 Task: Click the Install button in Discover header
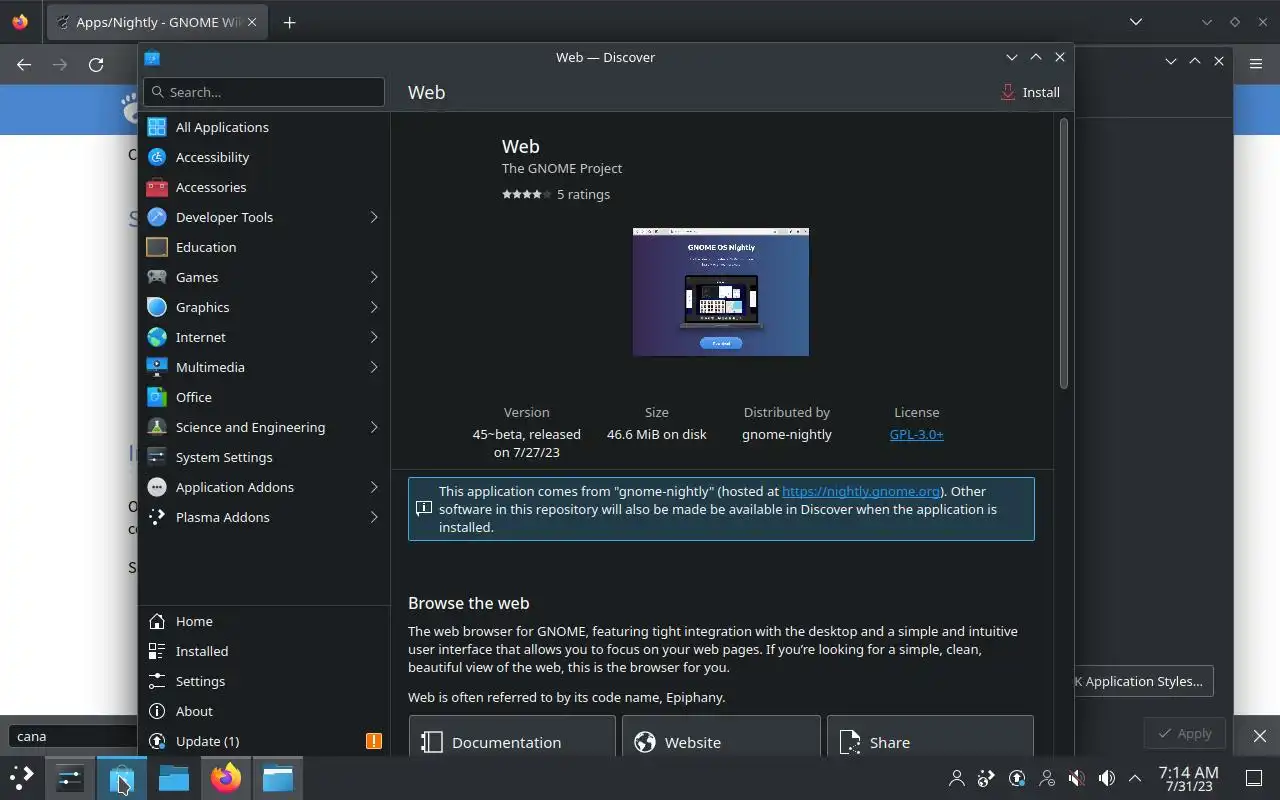(1030, 92)
